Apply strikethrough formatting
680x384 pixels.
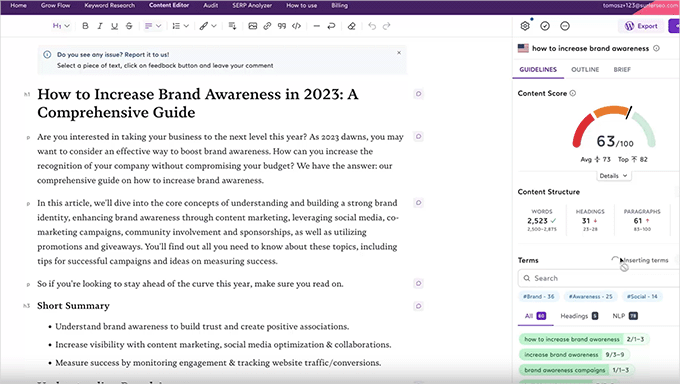pyautogui.click(x=129, y=26)
